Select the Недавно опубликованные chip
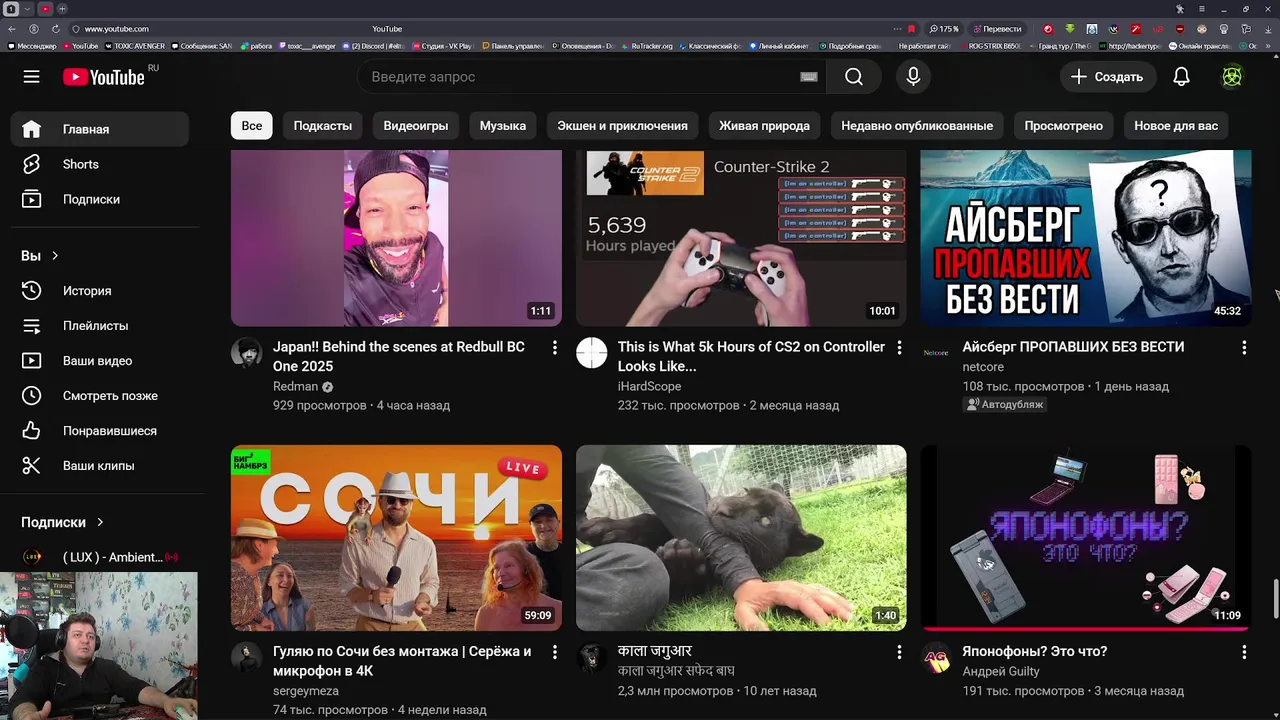The width and height of the screenshot is (1280, 720). (917, 126)
